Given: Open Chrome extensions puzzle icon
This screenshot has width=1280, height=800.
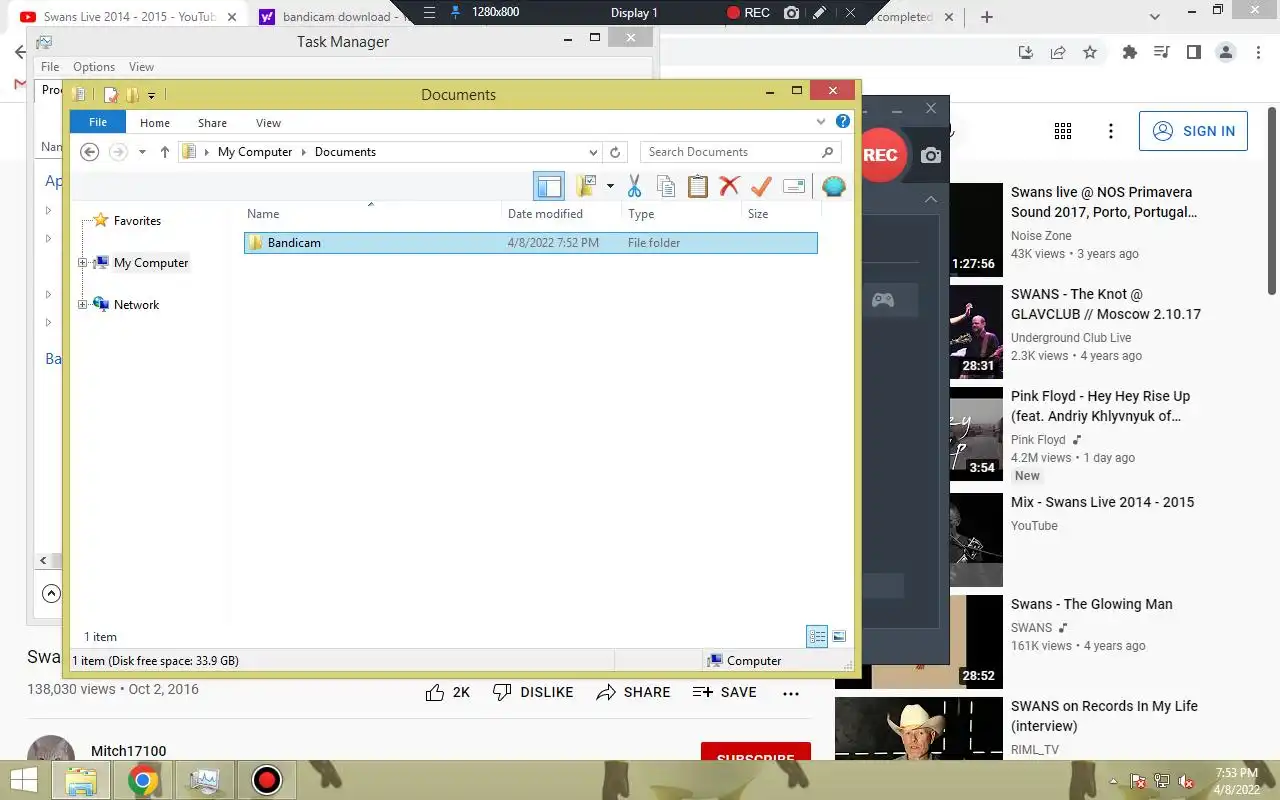Looking at the screenshot, I should coord(1130,52).
